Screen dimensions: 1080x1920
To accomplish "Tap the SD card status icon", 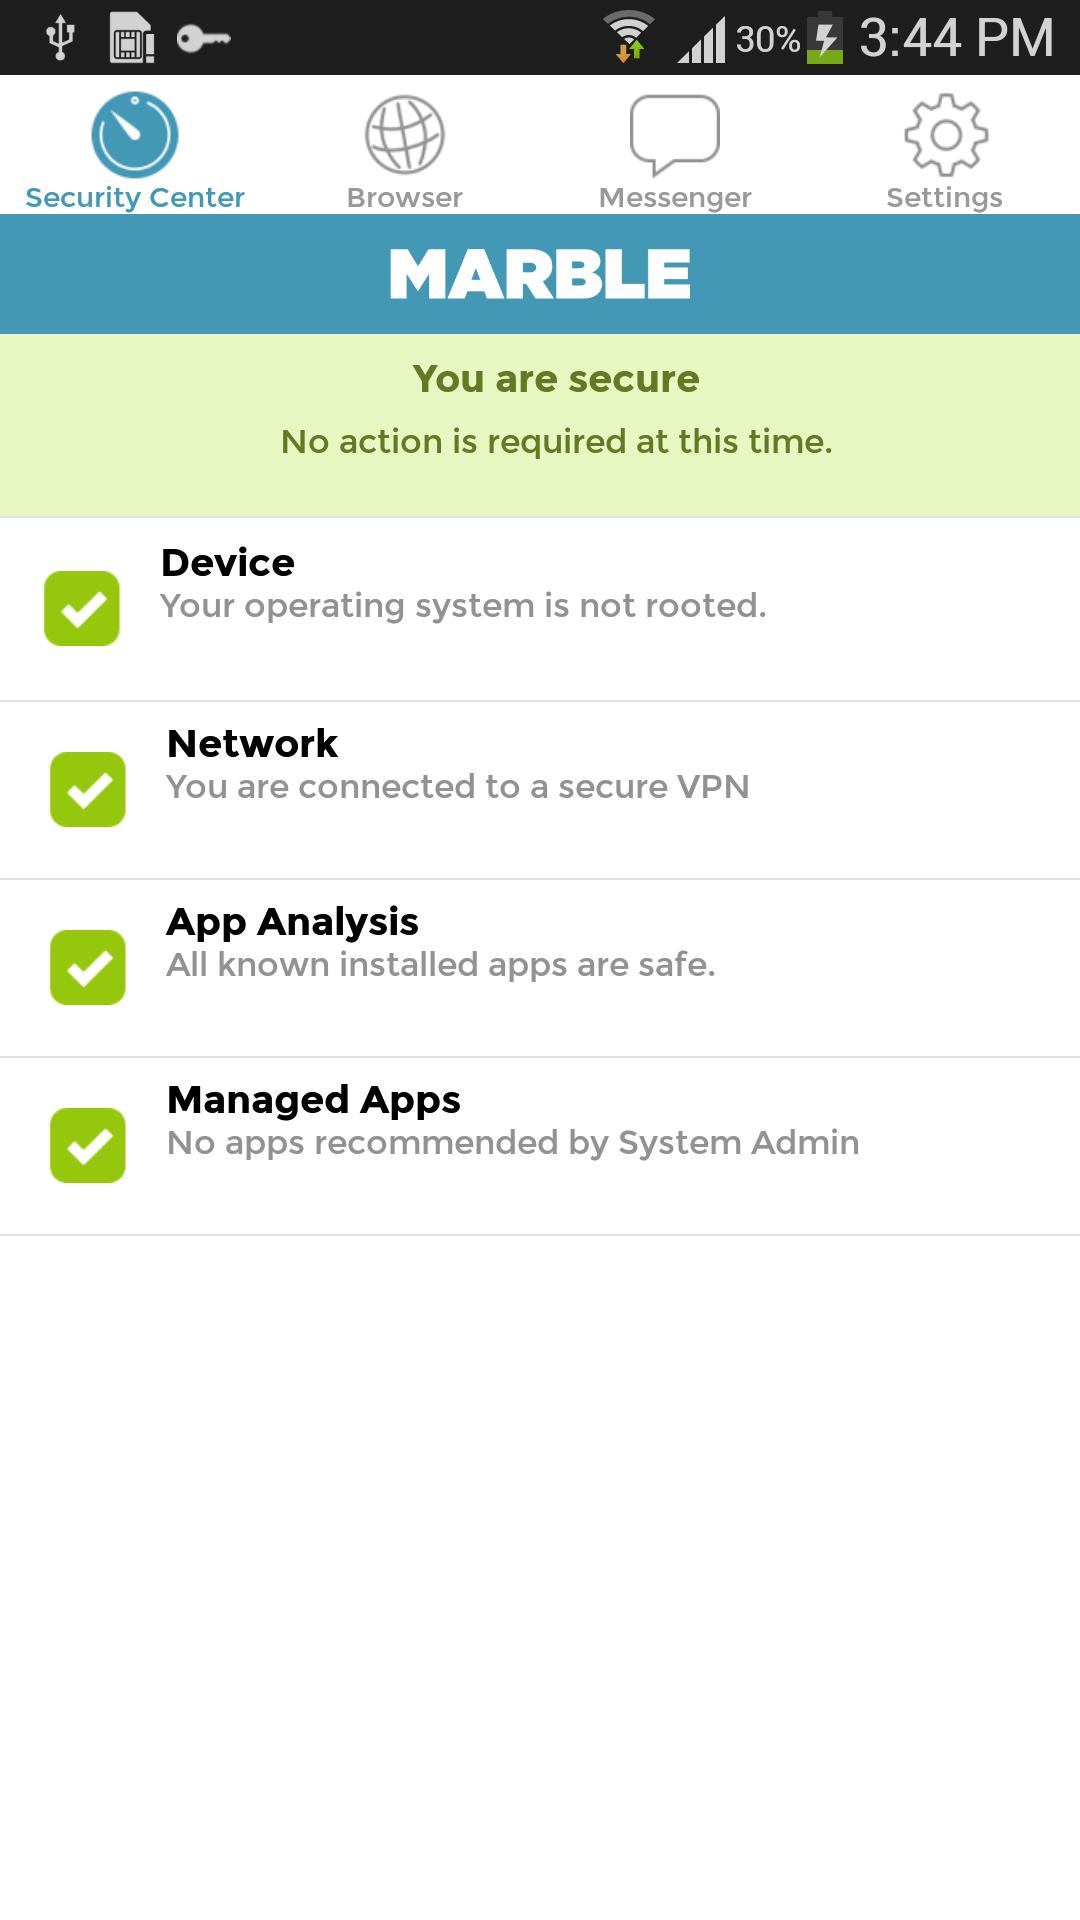I will pos(131,38).
